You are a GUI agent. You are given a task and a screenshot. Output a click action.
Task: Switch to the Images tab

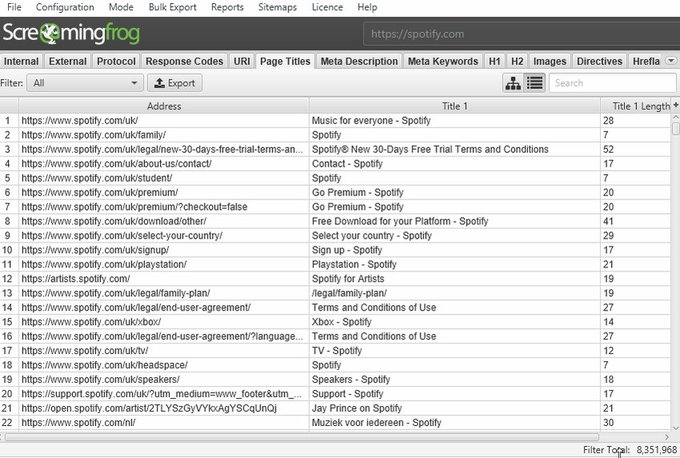tap(550, 61)
